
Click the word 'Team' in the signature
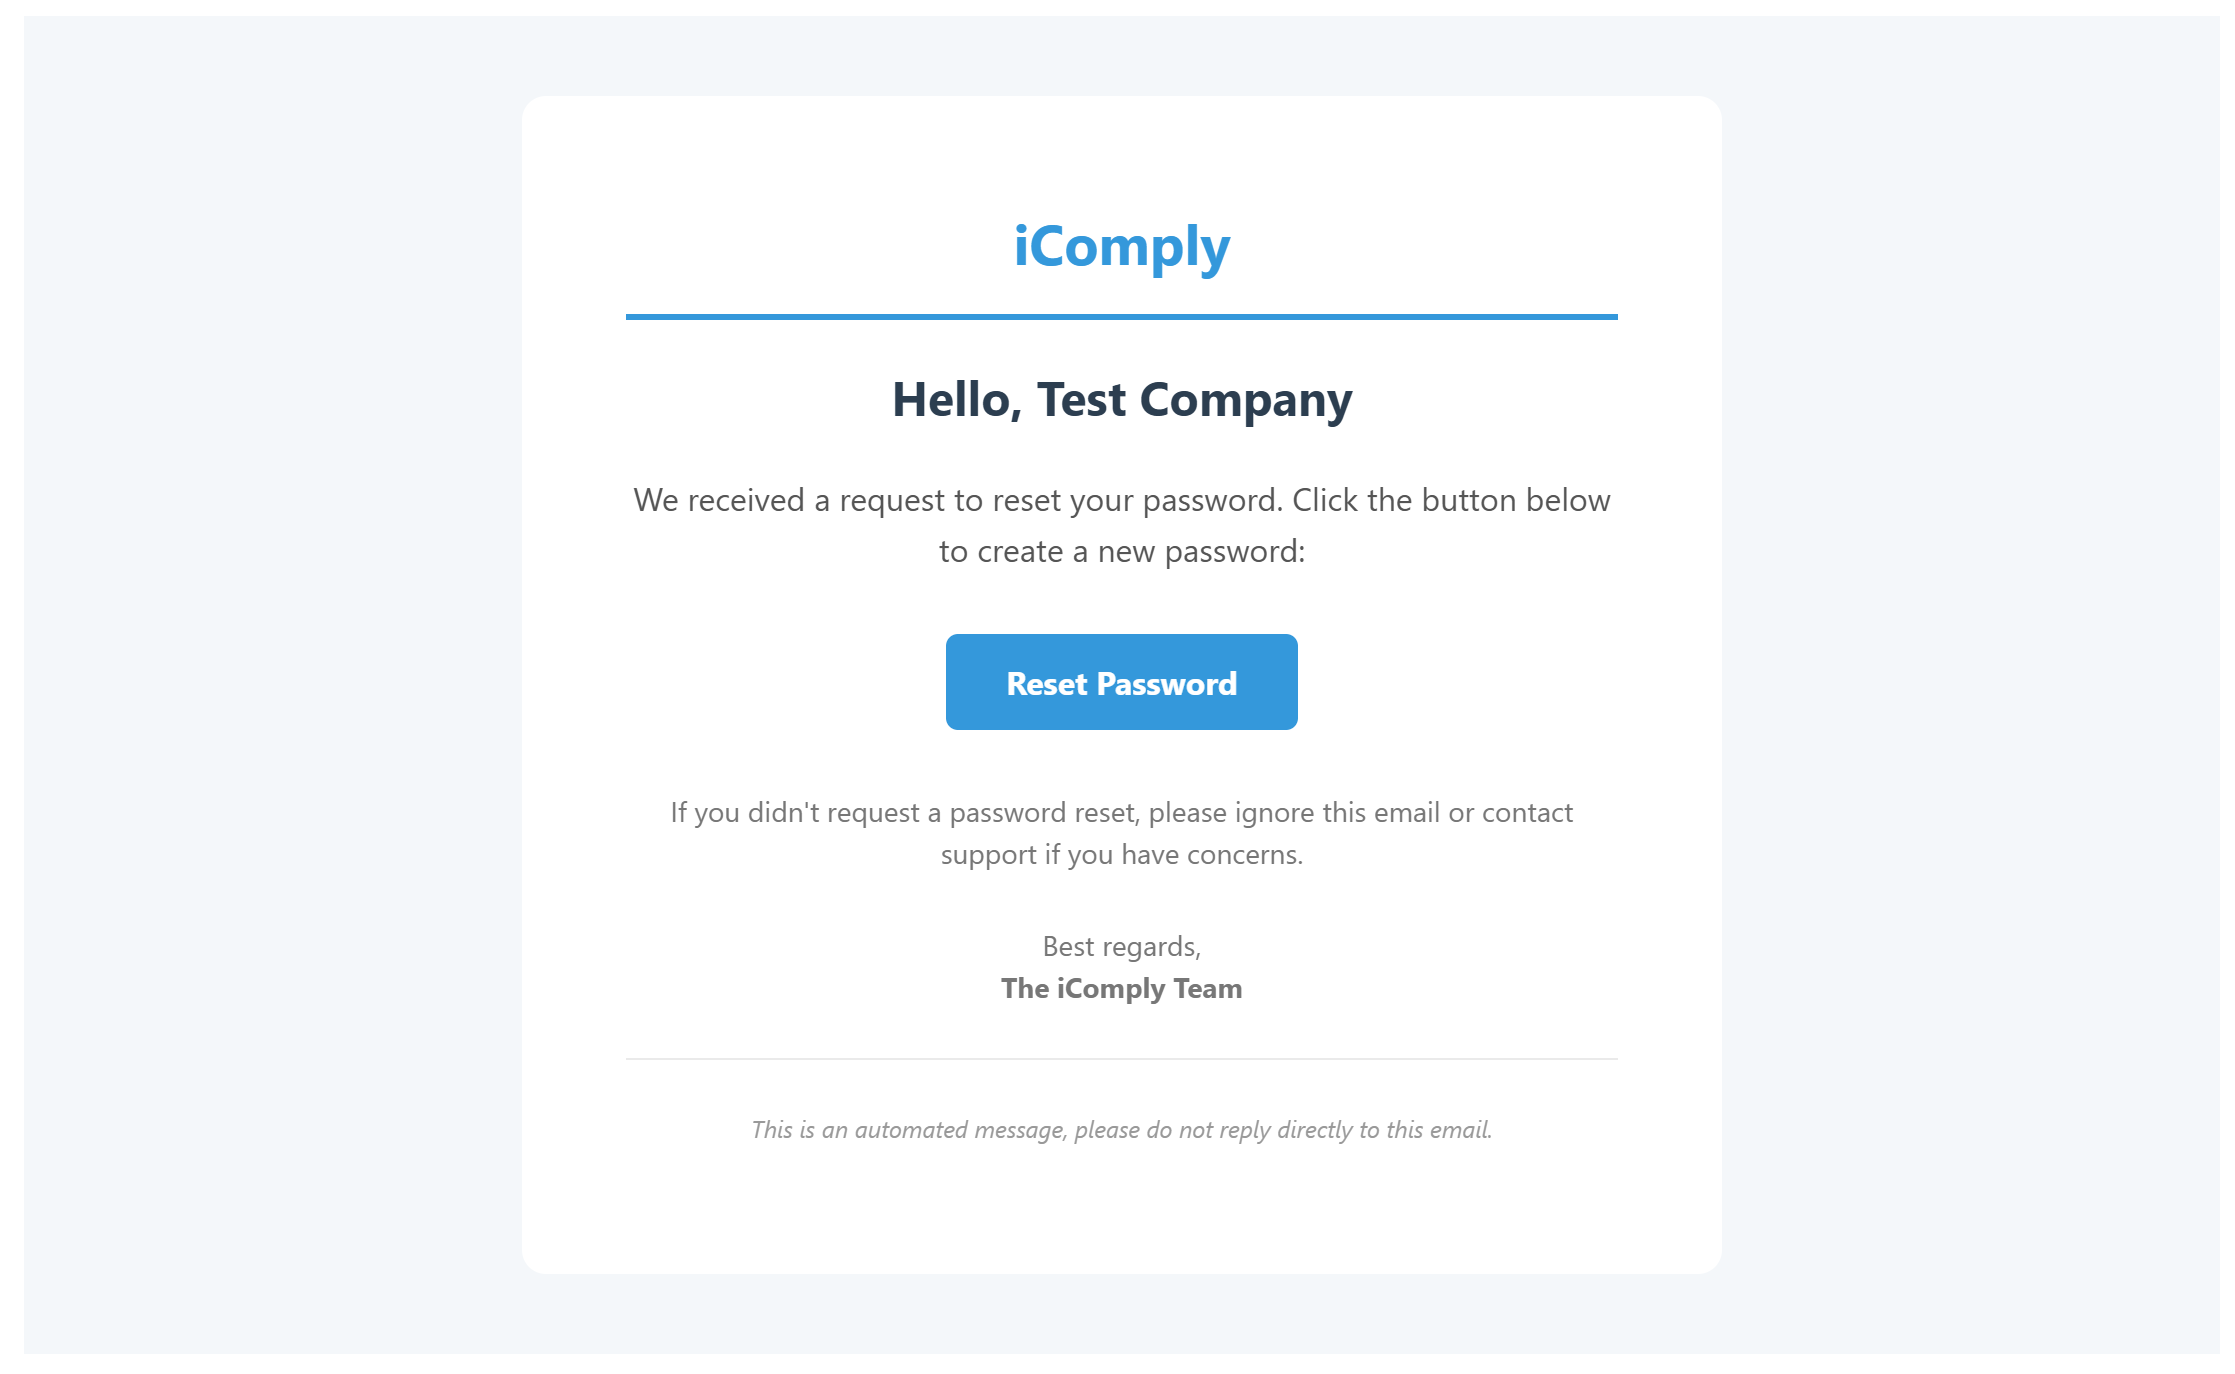[x=1208, y=988]
